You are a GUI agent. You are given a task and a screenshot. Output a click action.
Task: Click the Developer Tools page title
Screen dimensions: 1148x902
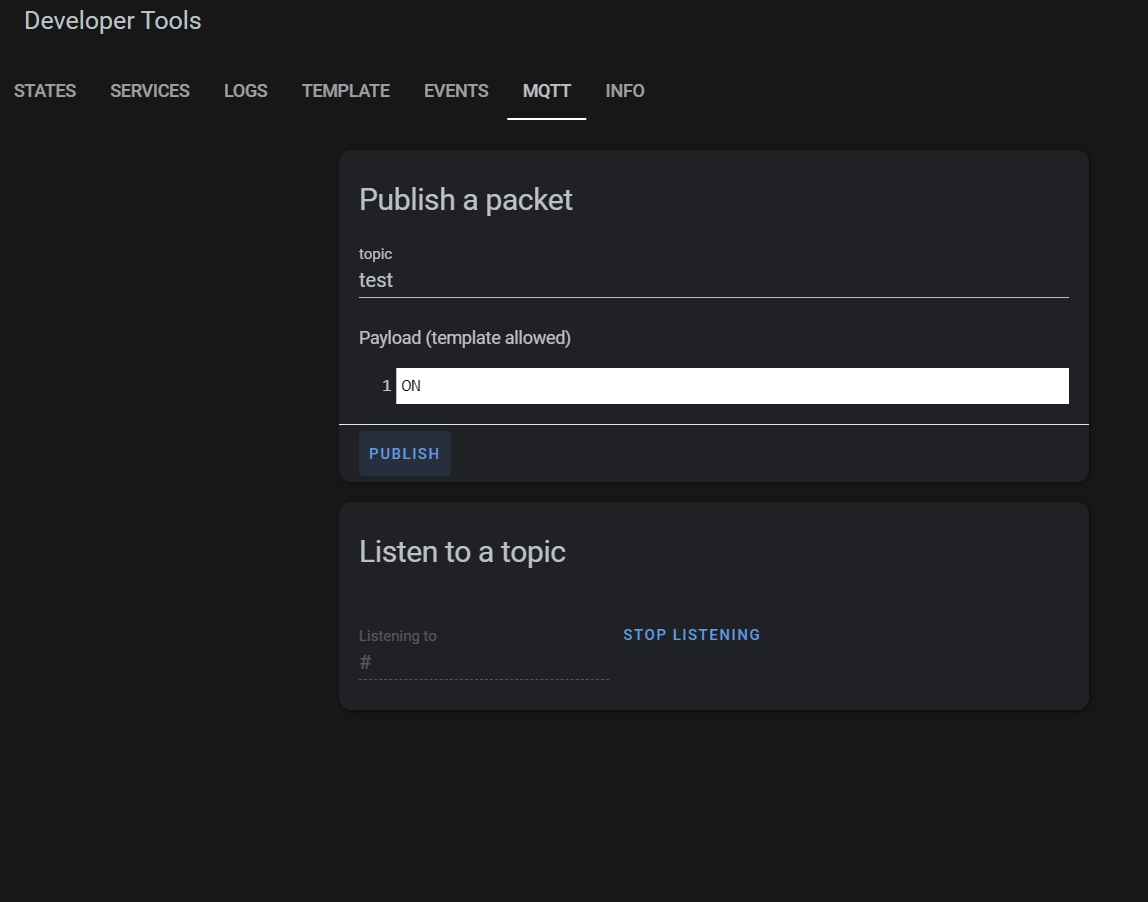click(x=113, y=21)
